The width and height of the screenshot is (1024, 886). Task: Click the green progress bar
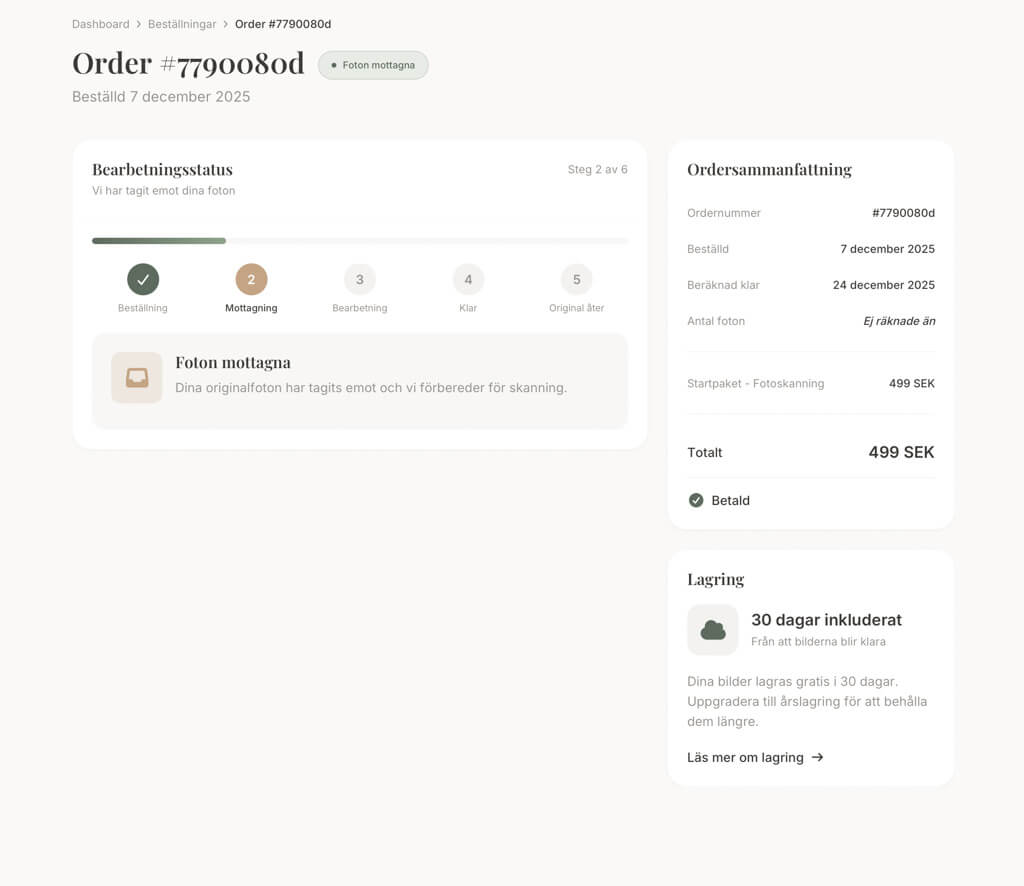tap(158, 240)
